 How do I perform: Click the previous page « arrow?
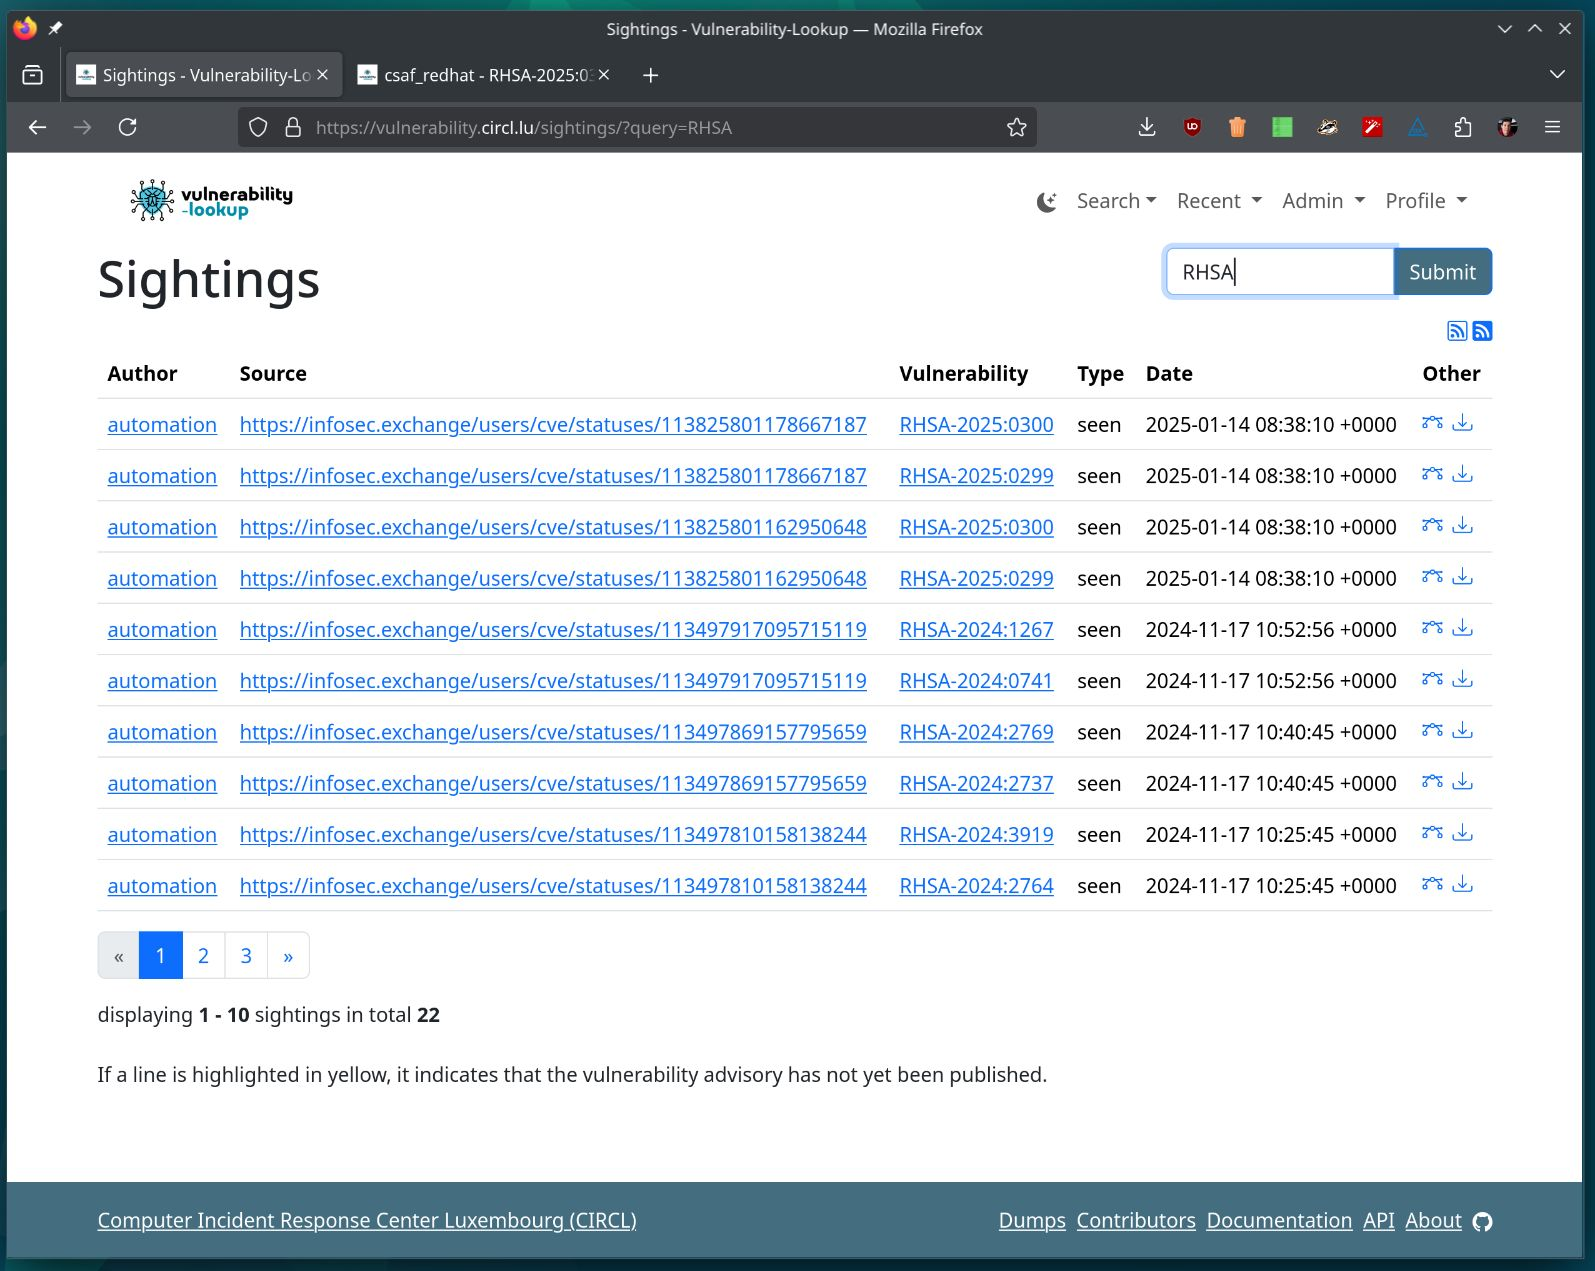click(x=118, y=956)
